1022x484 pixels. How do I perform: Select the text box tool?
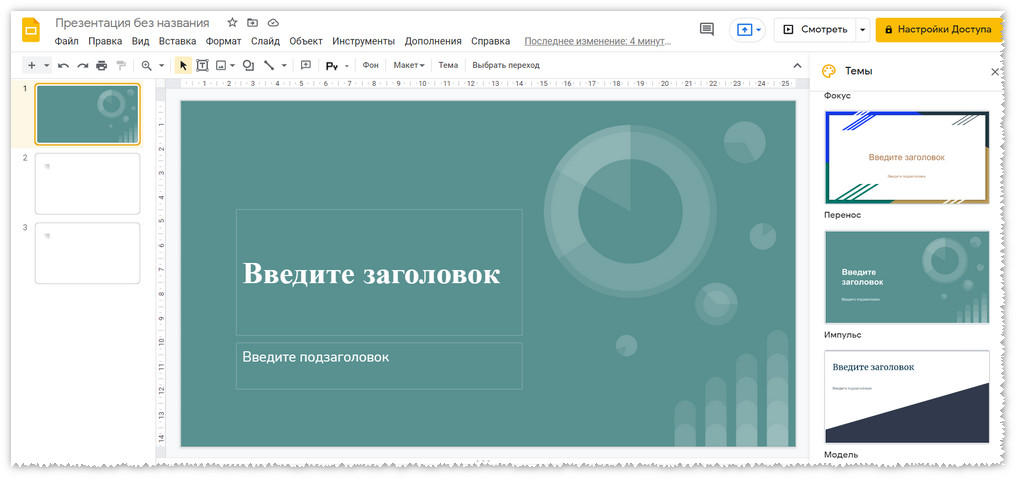click(x=203, y=66)
